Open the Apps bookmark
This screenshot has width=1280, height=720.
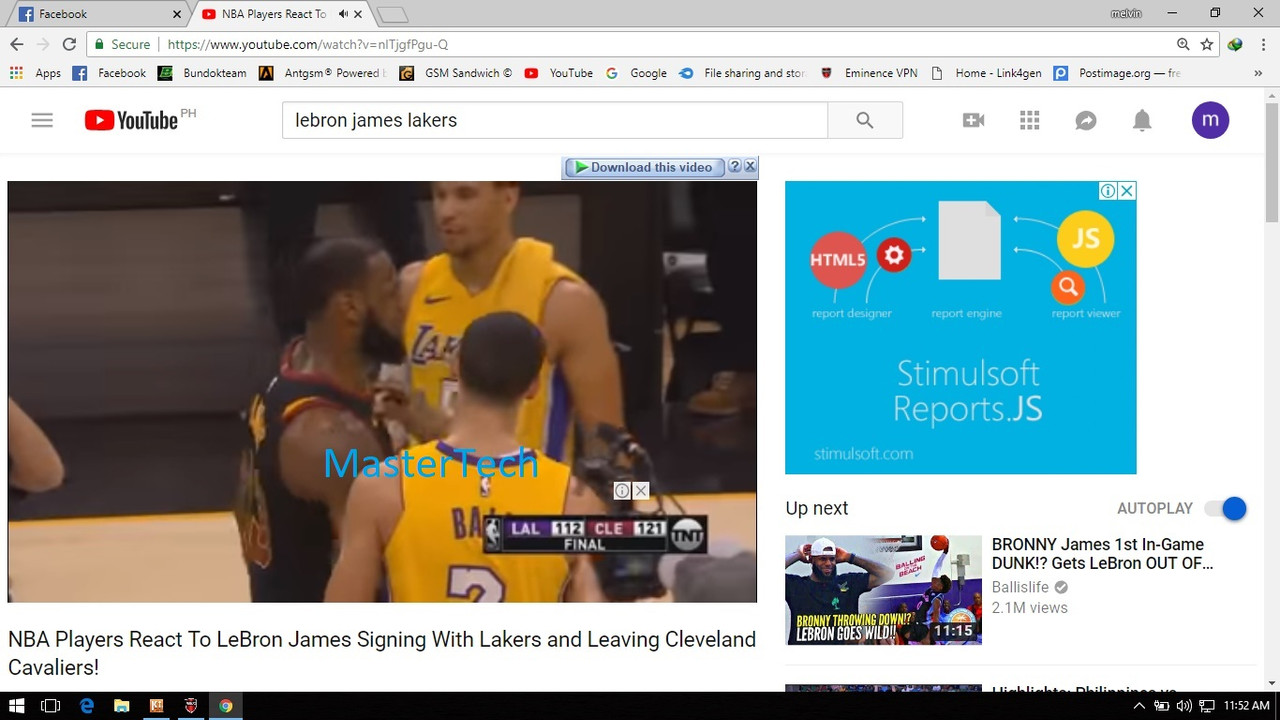tap(36, 73)
